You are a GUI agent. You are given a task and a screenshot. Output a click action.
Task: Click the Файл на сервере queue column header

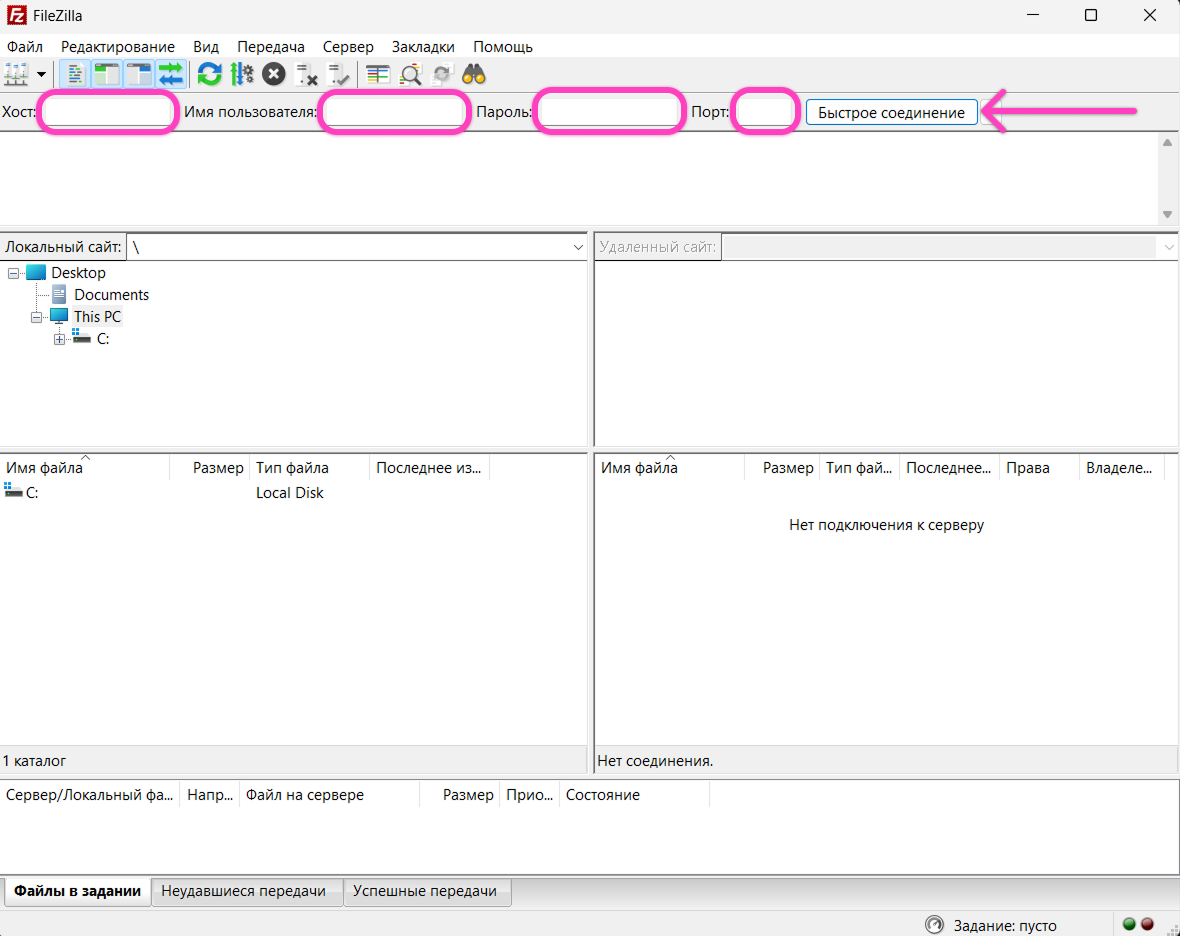329,795
